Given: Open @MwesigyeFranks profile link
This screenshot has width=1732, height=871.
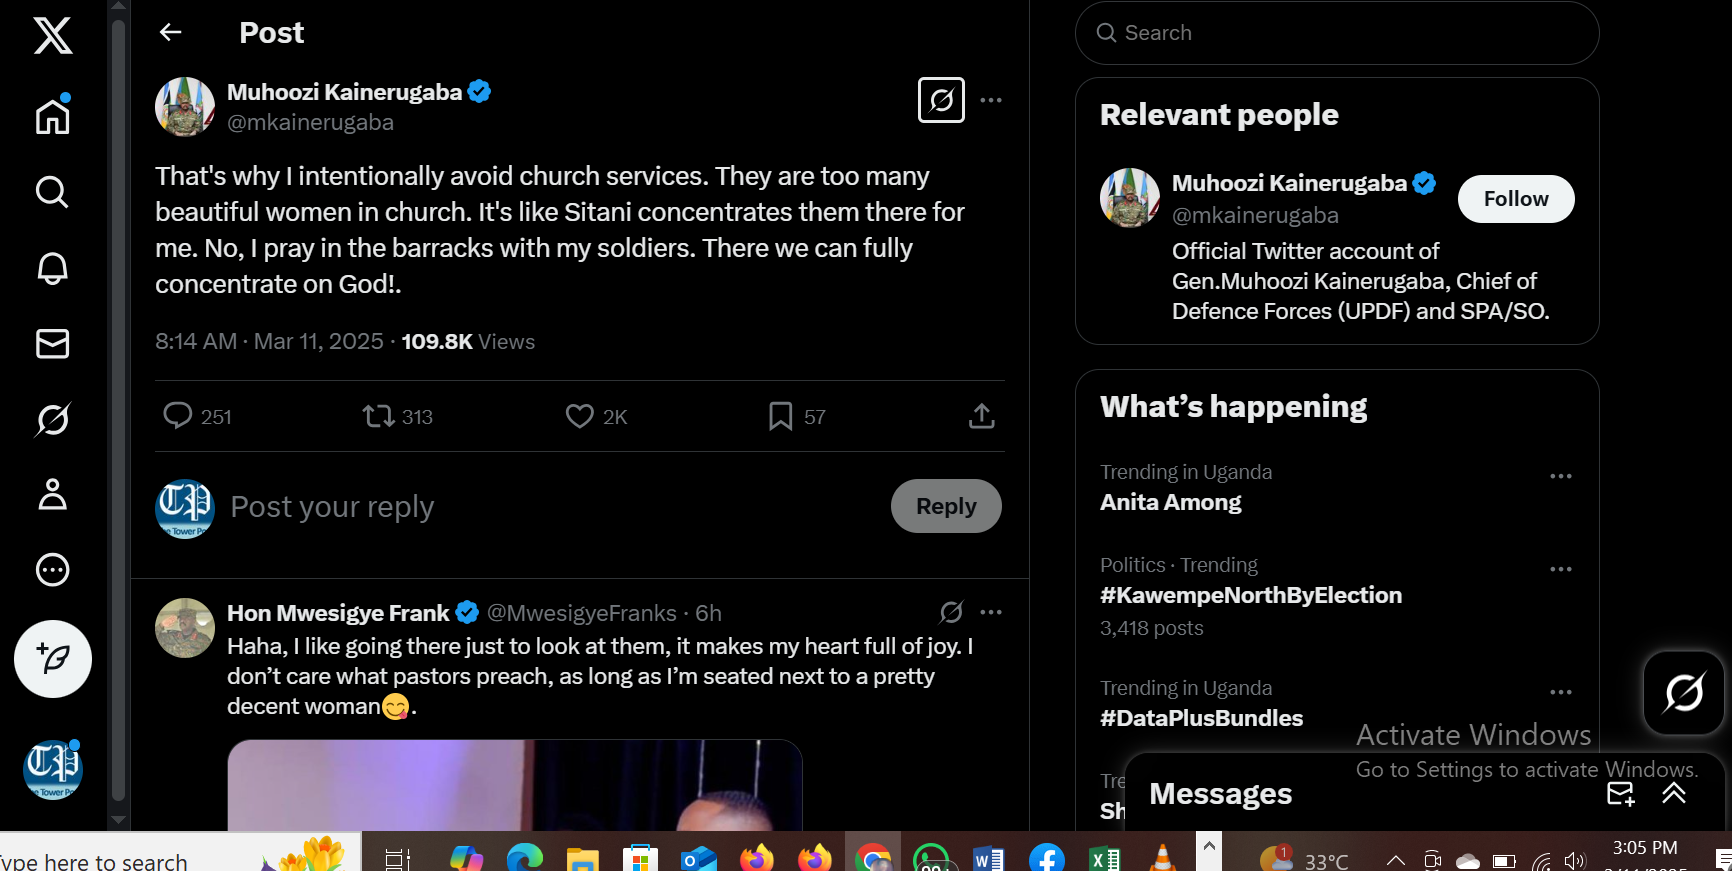Looking at the screenshot, I should coord(581,613).
